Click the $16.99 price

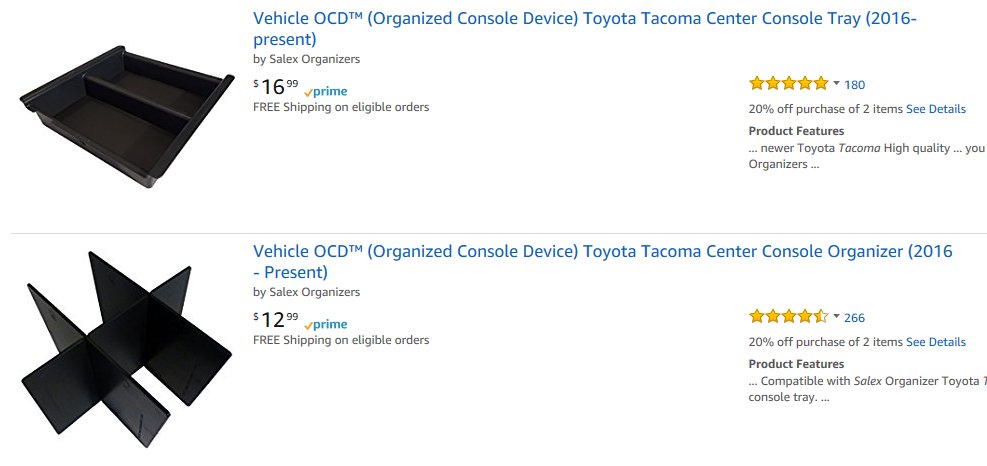[x=276, y=86]
